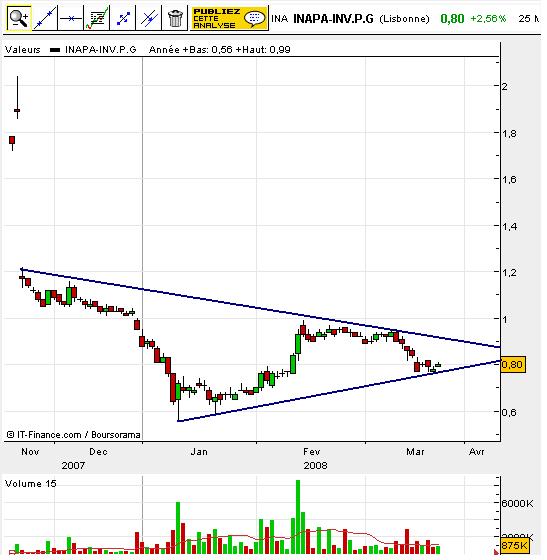This screenshot has height=560, width=547.
Task: Click the Année +Bas: 0,56 +Haut: 0,99 text
Action: pyautogui.click(x=219, y=50)
